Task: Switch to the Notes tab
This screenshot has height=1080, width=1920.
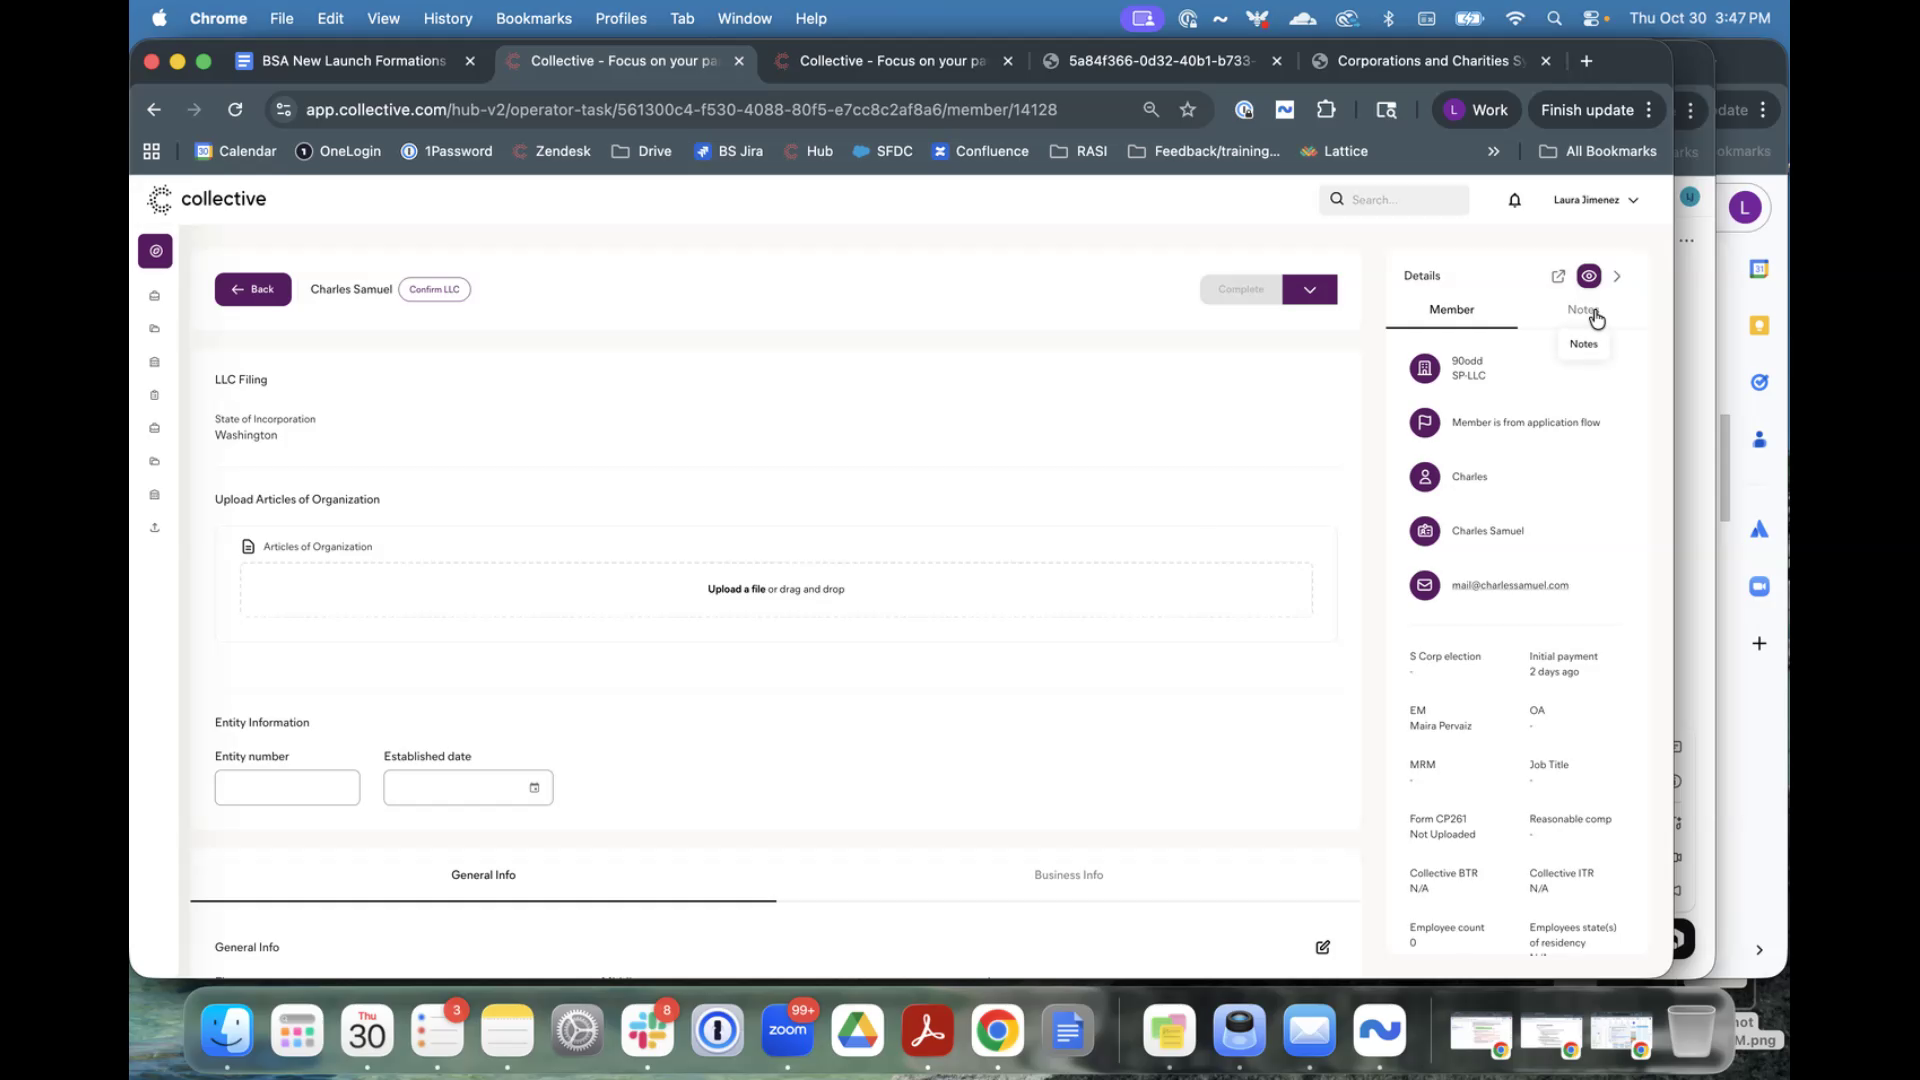Action: 1583,310
